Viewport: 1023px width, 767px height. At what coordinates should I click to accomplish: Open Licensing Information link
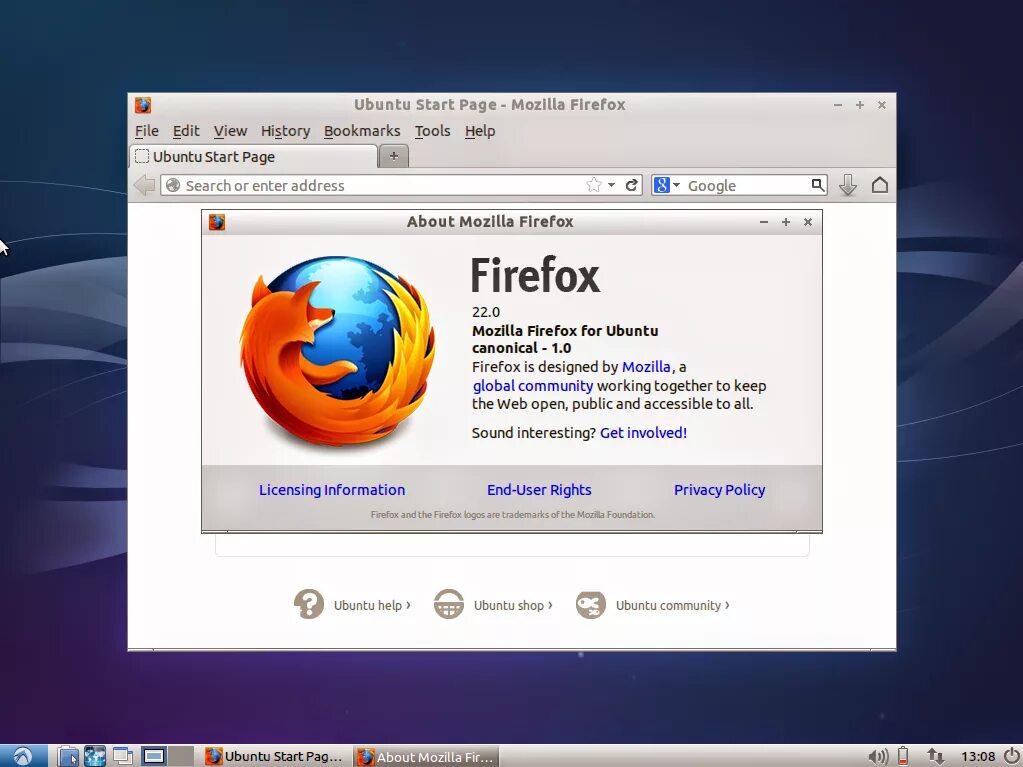point(332,490)
